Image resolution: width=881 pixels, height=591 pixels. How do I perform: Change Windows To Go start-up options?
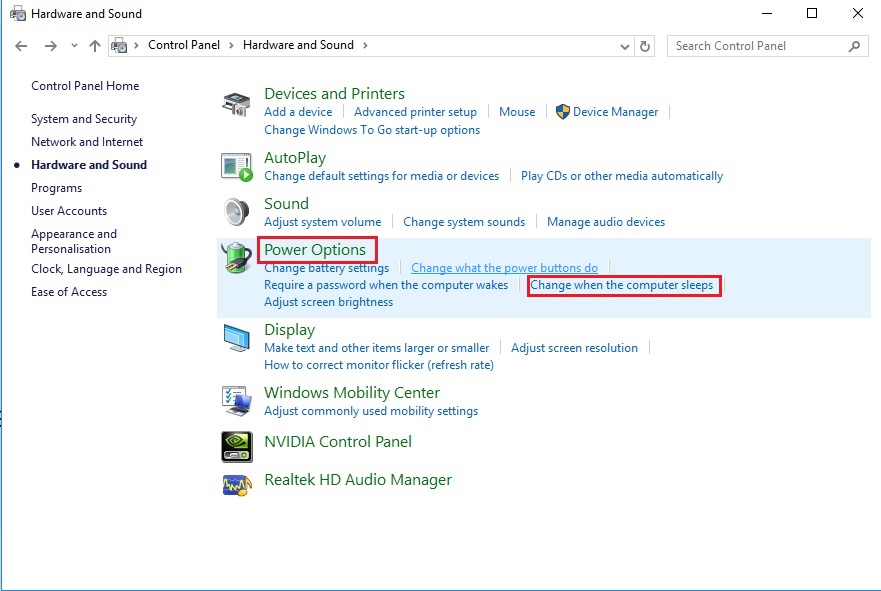pyautogui.click(x=372, y=130)
